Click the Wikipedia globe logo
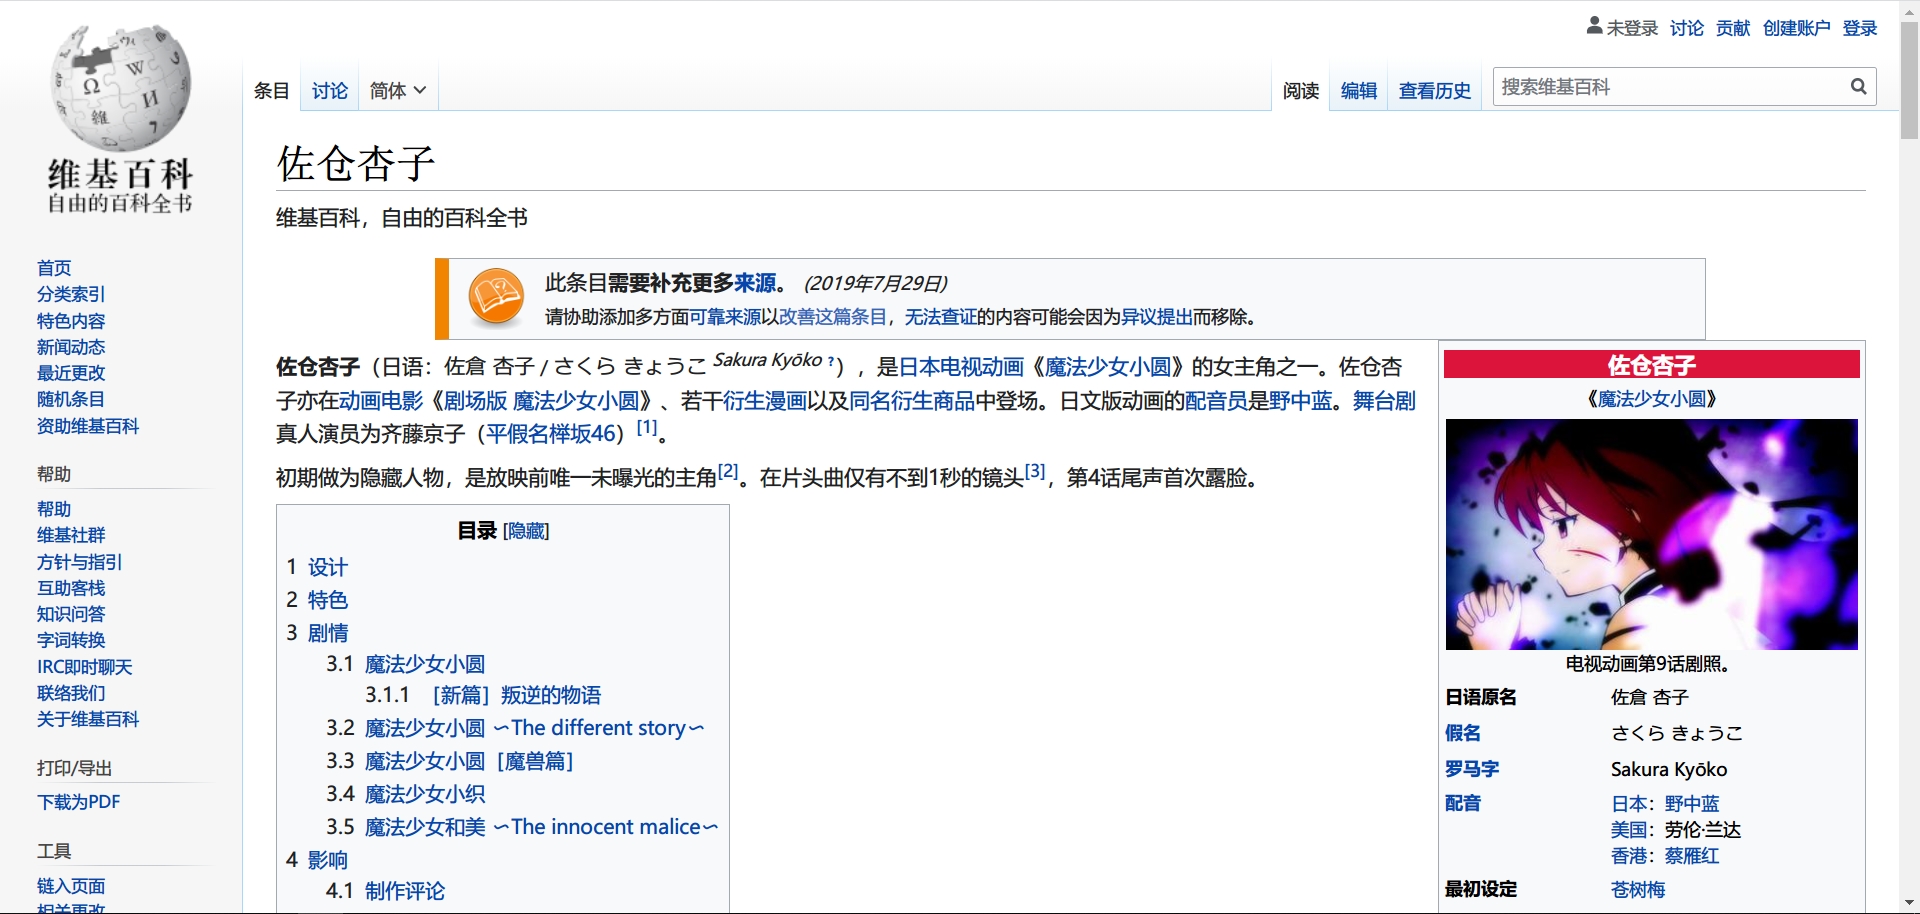This screenshot has width=1920, height=914. tap(120, 88)
